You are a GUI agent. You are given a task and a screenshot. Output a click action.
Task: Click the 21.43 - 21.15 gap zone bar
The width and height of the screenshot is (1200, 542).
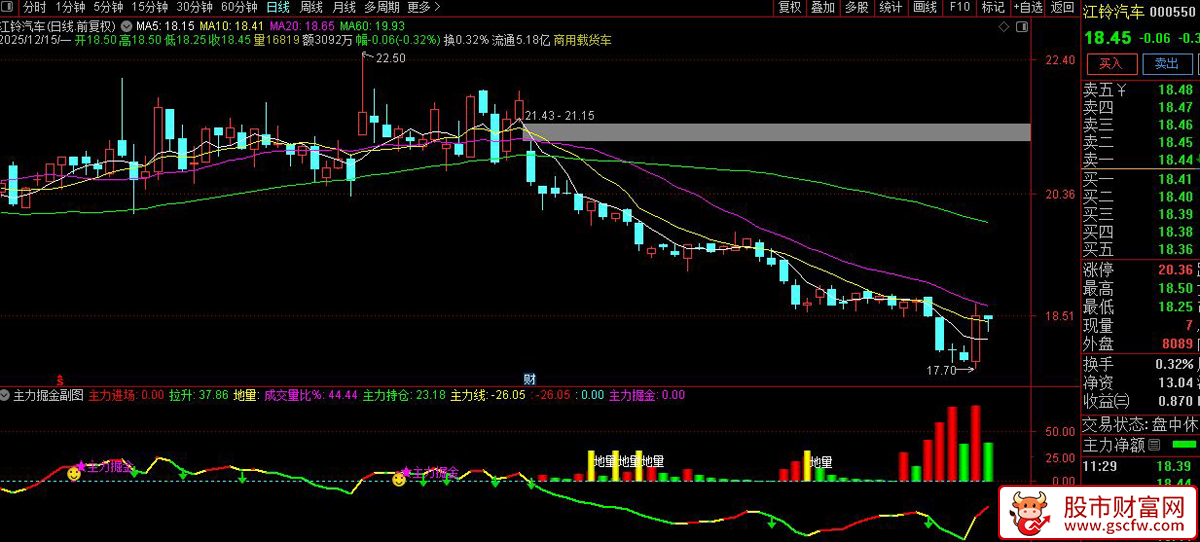tap(776, 132)
